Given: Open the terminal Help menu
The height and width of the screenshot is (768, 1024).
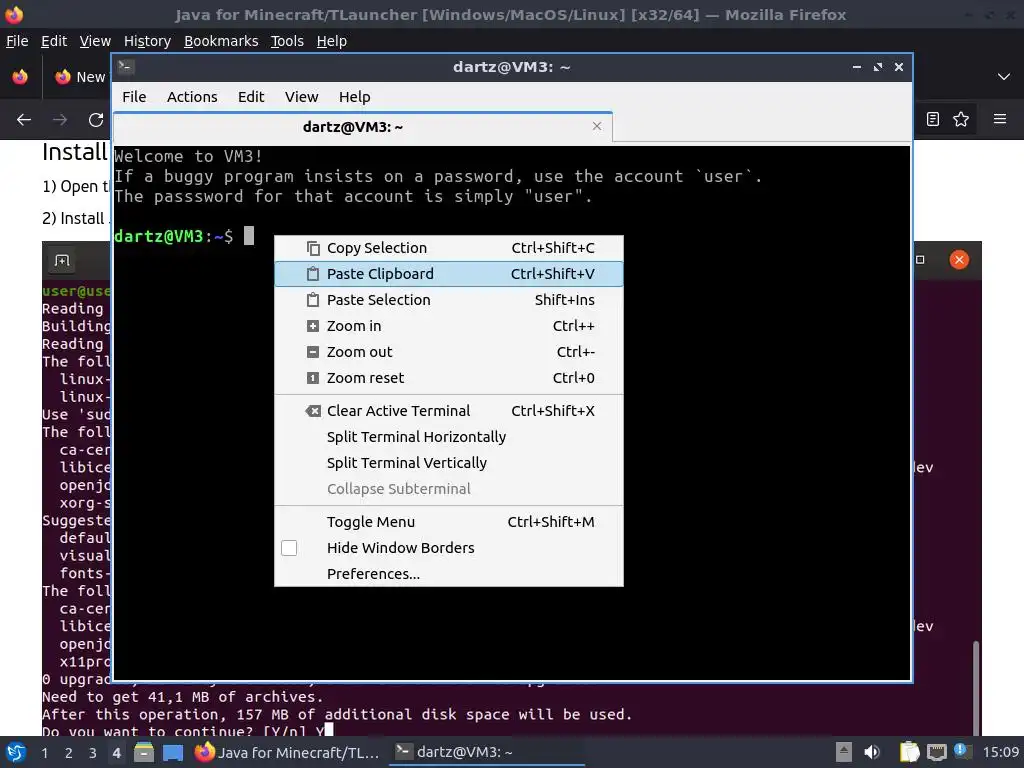Looking at the screenshot, I should (x=355, y=97).
